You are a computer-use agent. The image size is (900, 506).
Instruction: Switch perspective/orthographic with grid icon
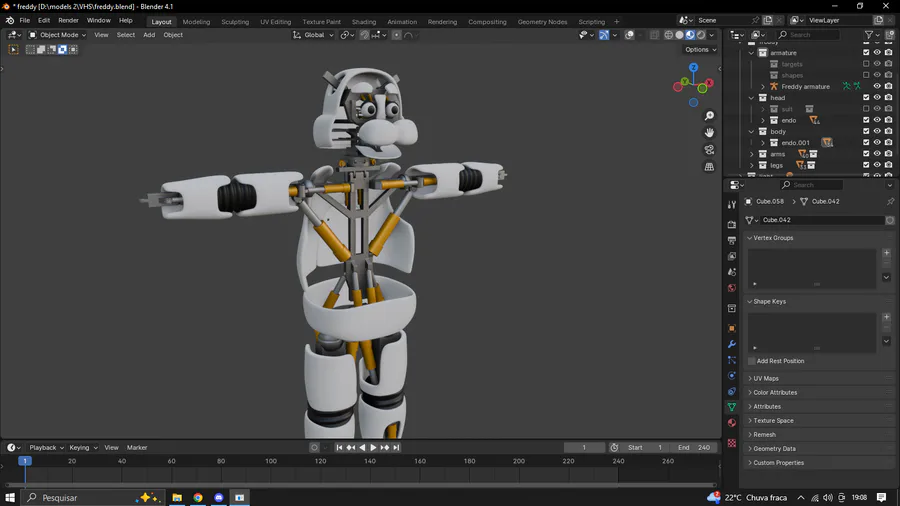709,166
